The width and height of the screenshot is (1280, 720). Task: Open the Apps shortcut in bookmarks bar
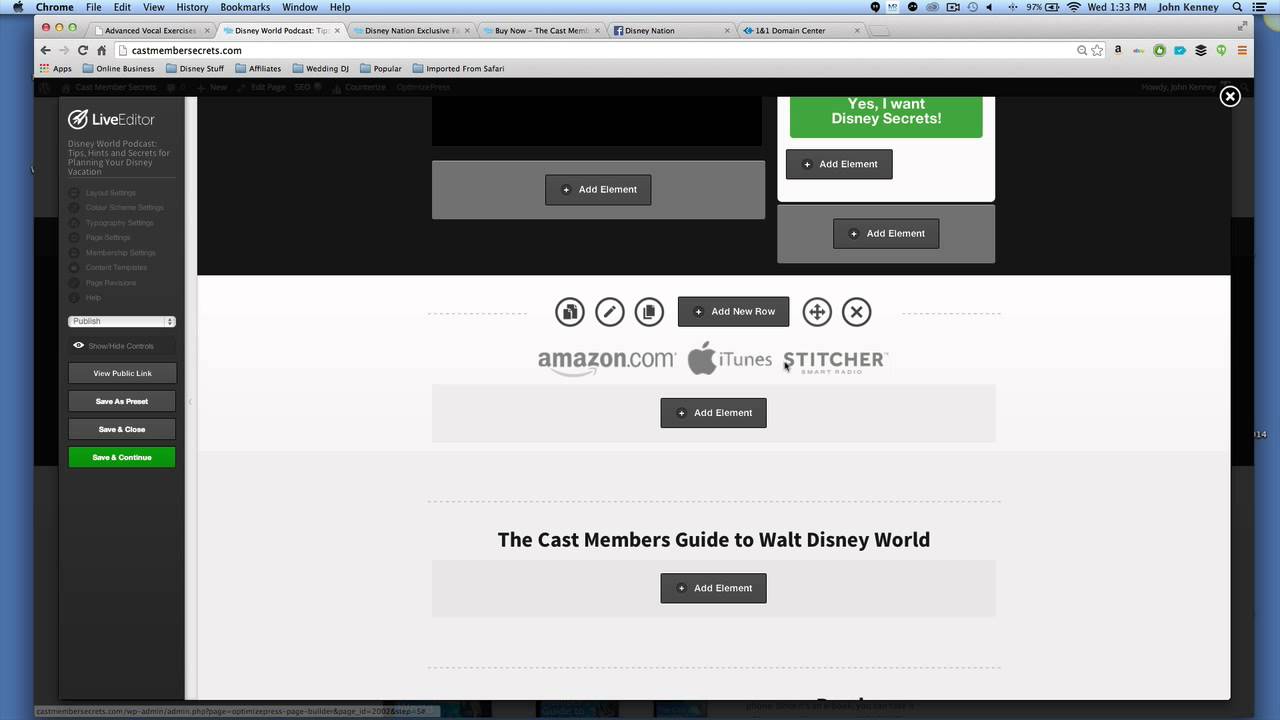(55, 69)
